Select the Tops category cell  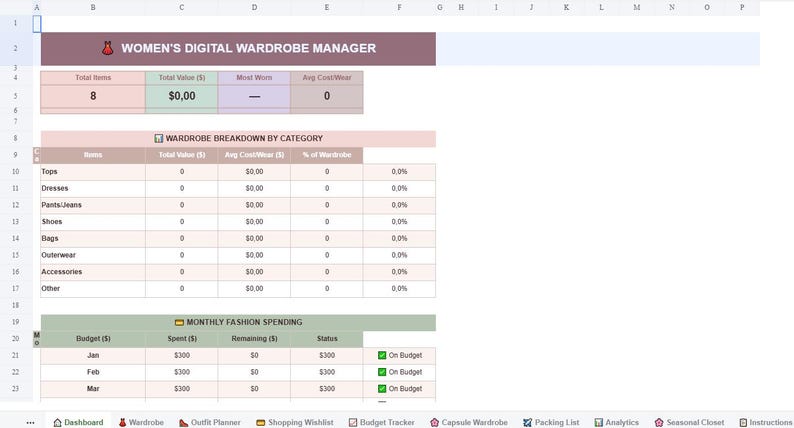point(93,172)
